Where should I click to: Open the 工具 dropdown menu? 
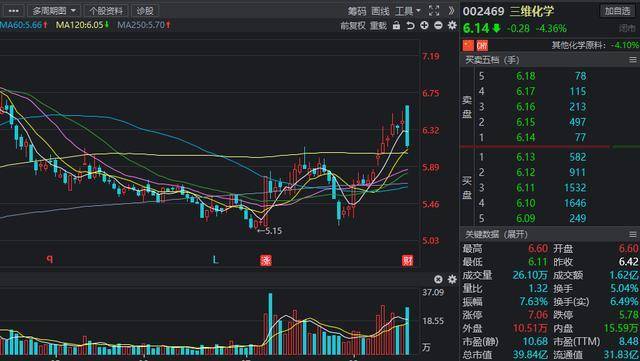[407, 11]
